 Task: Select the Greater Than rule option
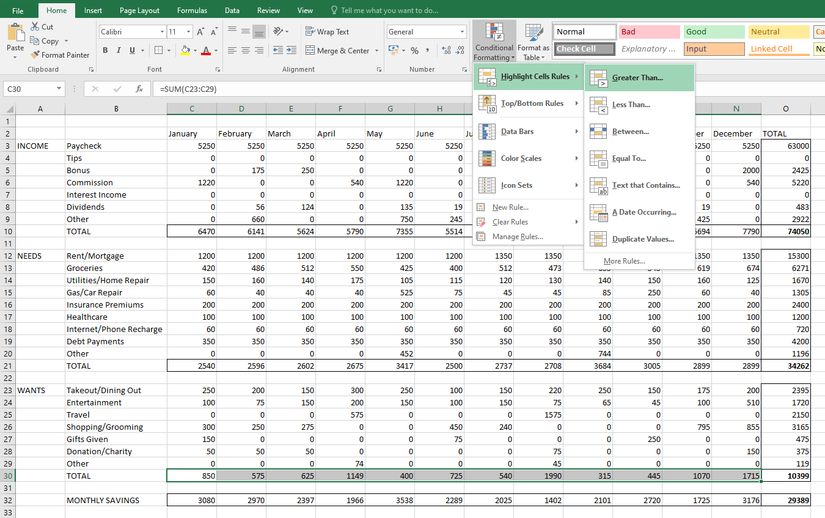637,78
